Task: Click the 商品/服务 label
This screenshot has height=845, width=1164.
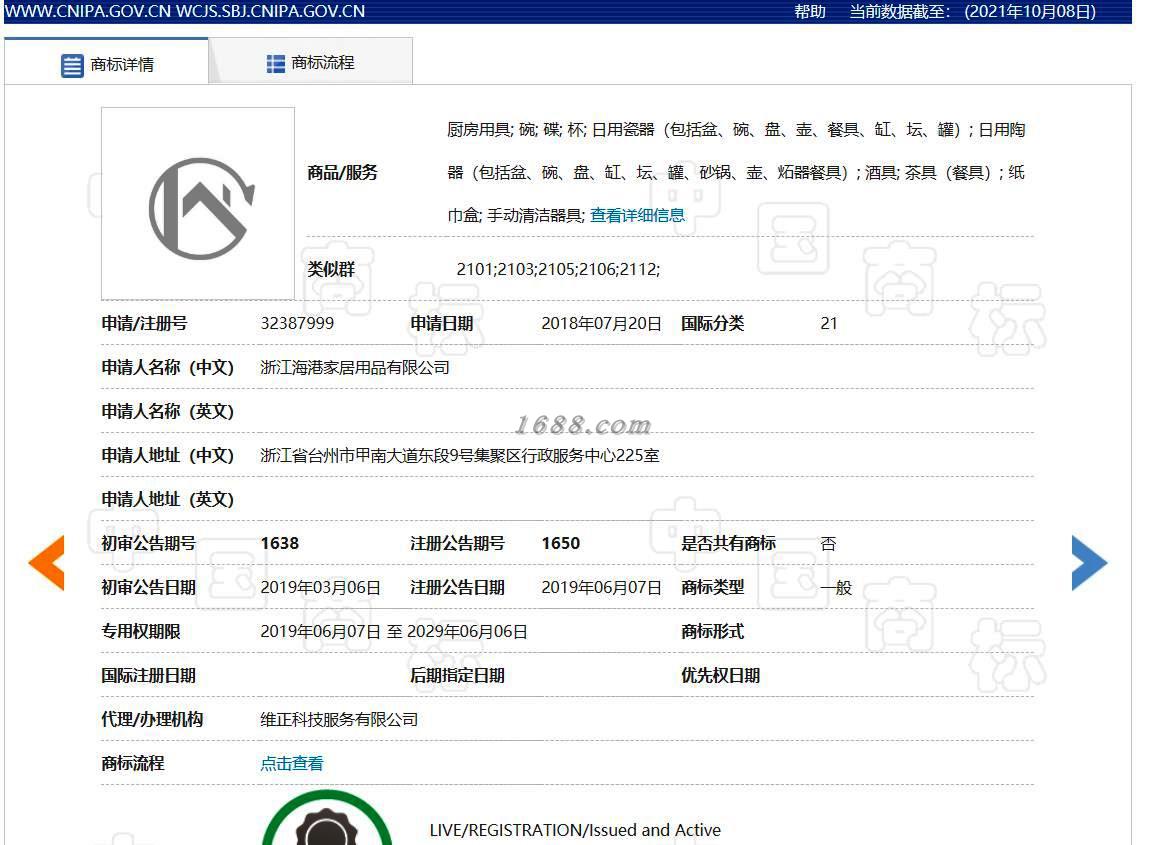Action: coord(342,173)
